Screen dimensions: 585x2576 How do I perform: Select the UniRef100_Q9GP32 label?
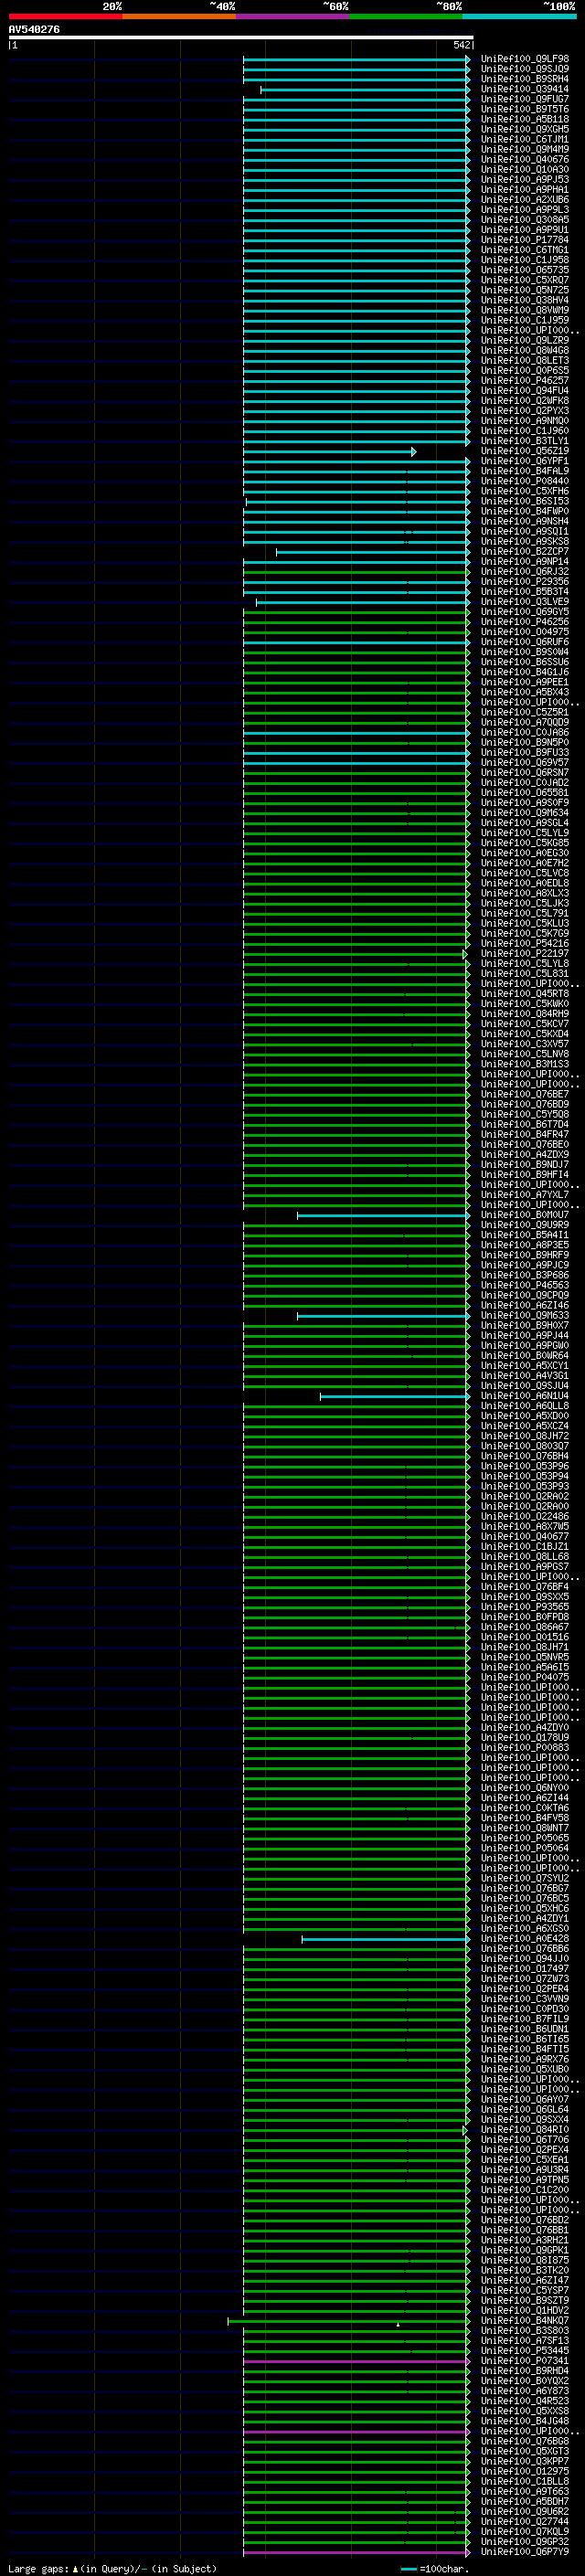coord(524,2542)
